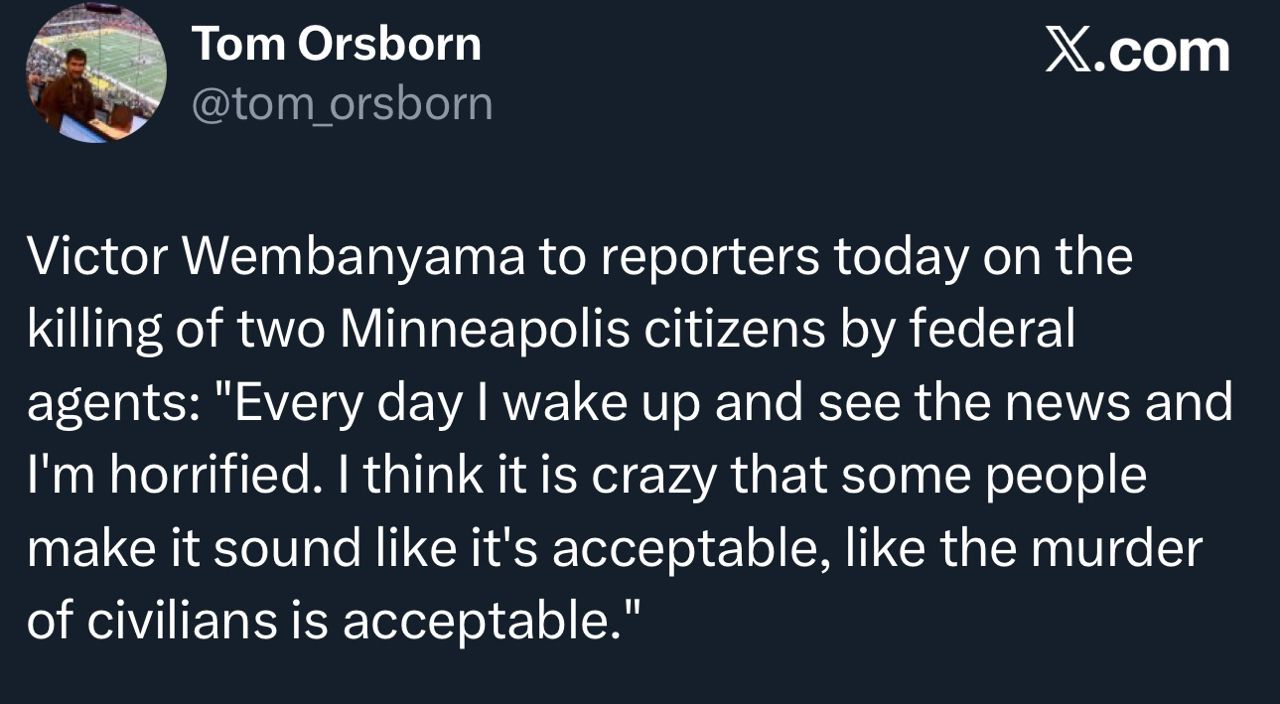
Task: Click the name "Victor" in the tweet
Action: (x=95, y=257)
